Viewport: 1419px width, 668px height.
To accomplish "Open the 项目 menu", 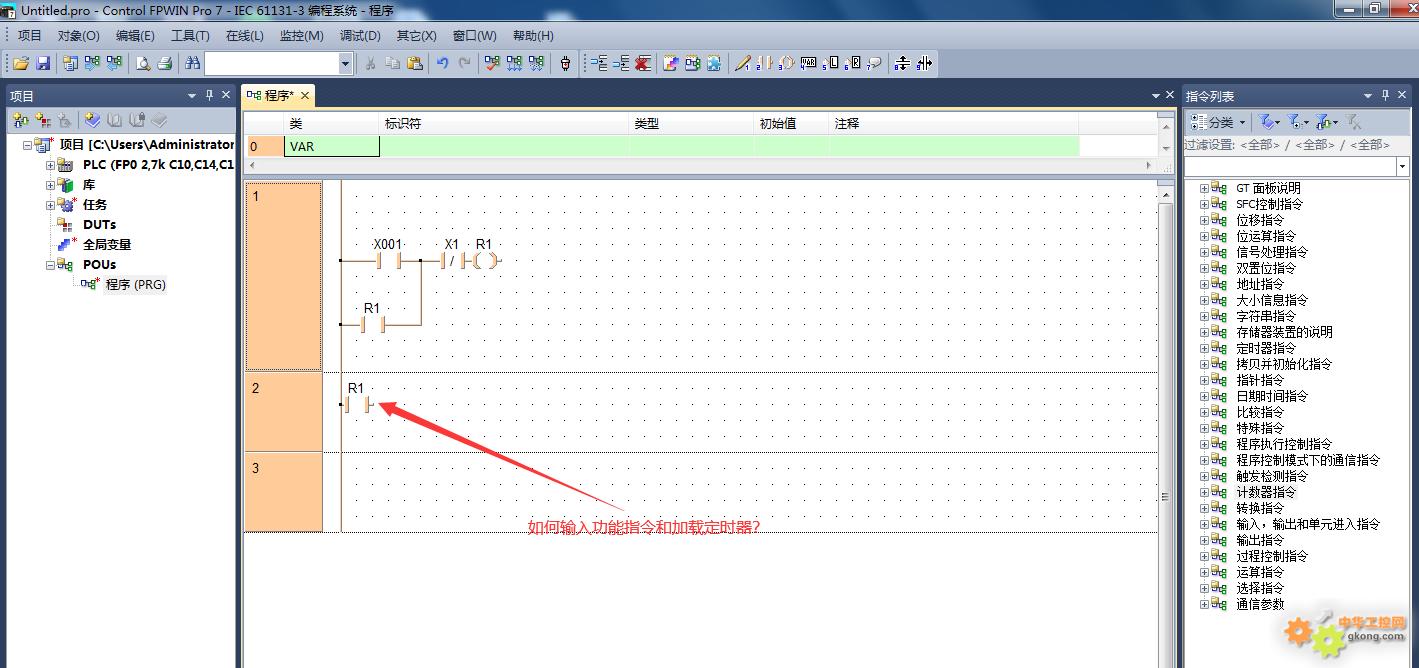I will (30, 35).
